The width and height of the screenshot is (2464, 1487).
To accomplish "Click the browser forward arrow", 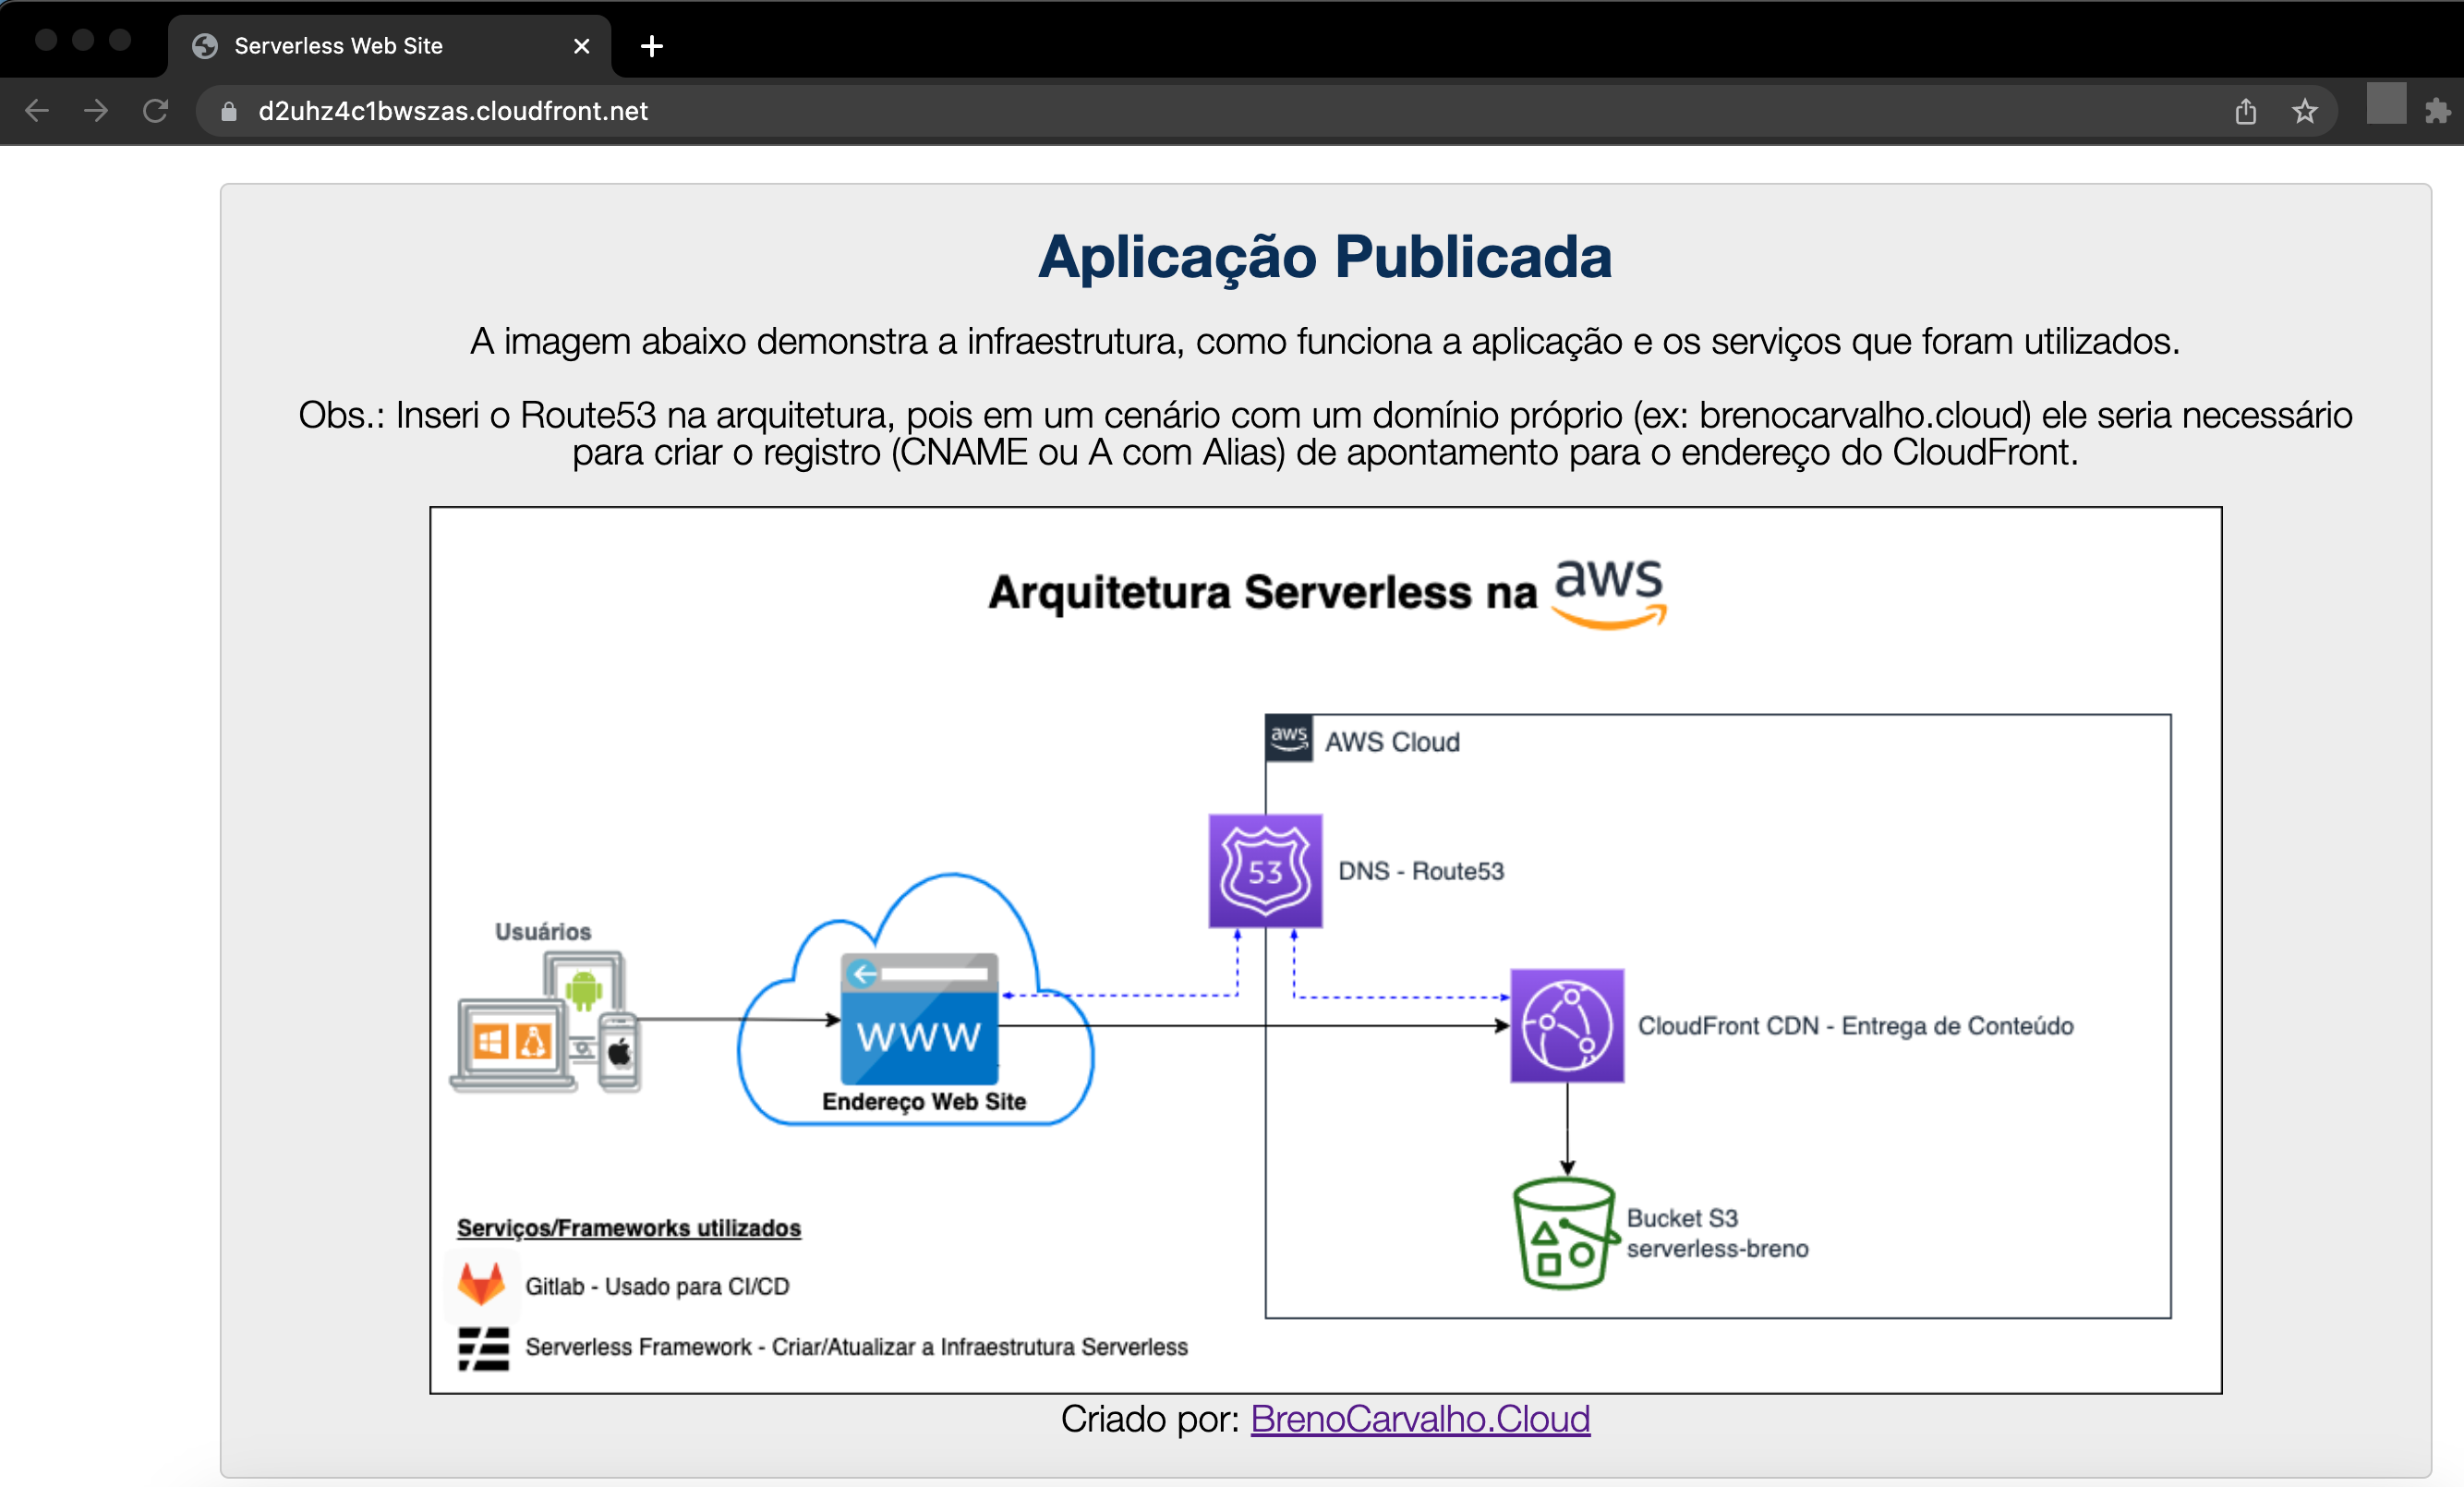I will point(96,111).
